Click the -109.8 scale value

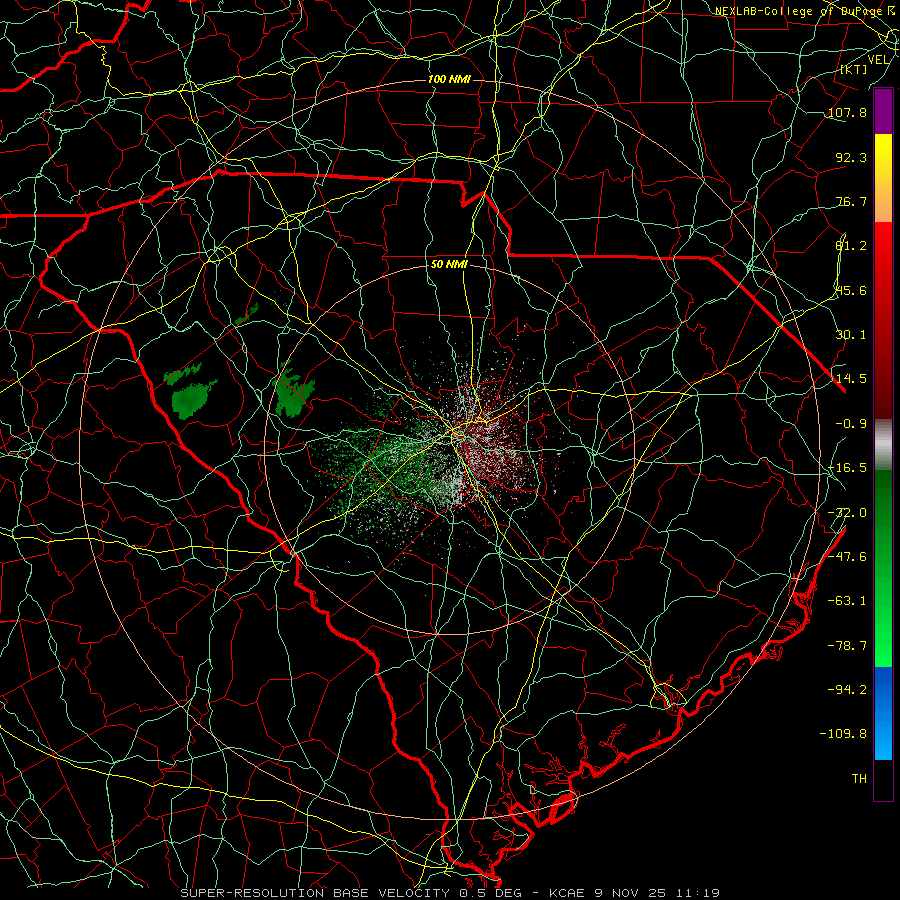[x=843, y=734]
